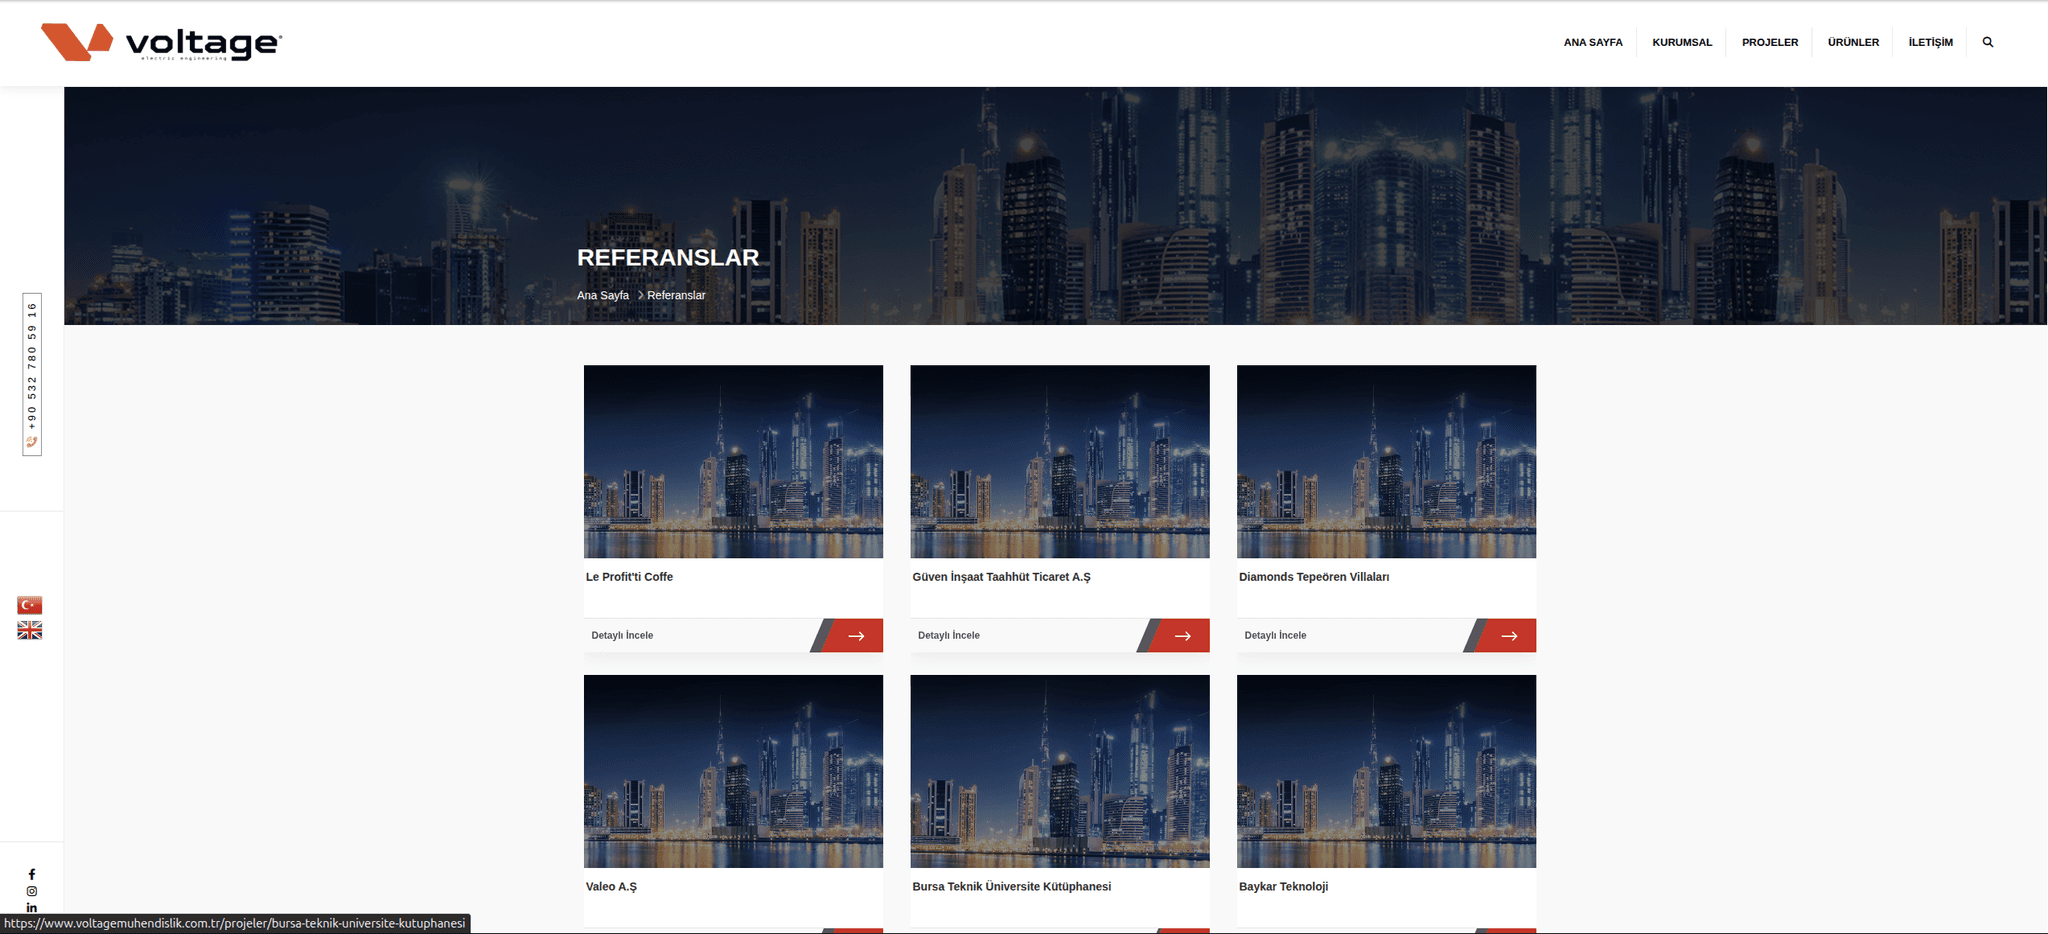Open the Instagram icon in sidebar
This screenshot has height=934, width=2048.
[x=32, y=891]
